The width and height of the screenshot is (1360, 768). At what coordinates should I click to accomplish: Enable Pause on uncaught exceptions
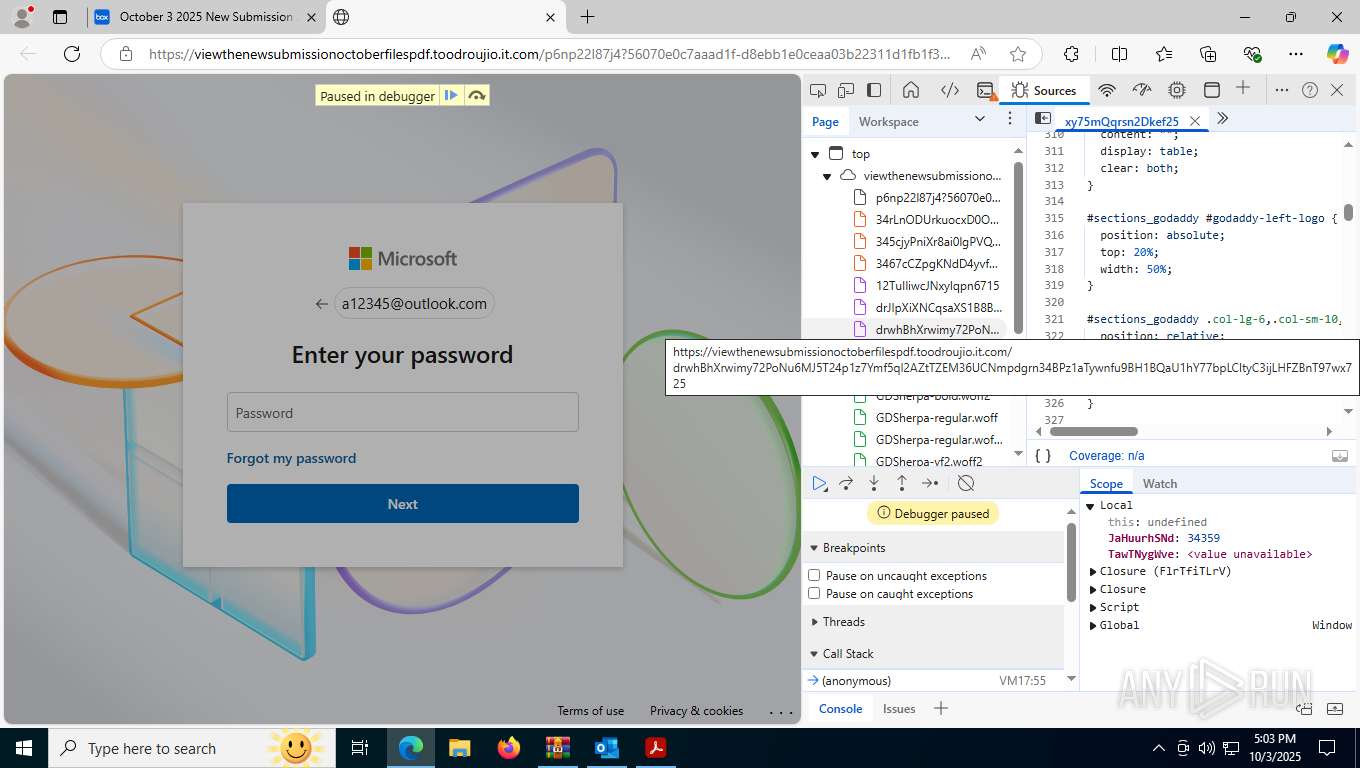coord(814,575)
